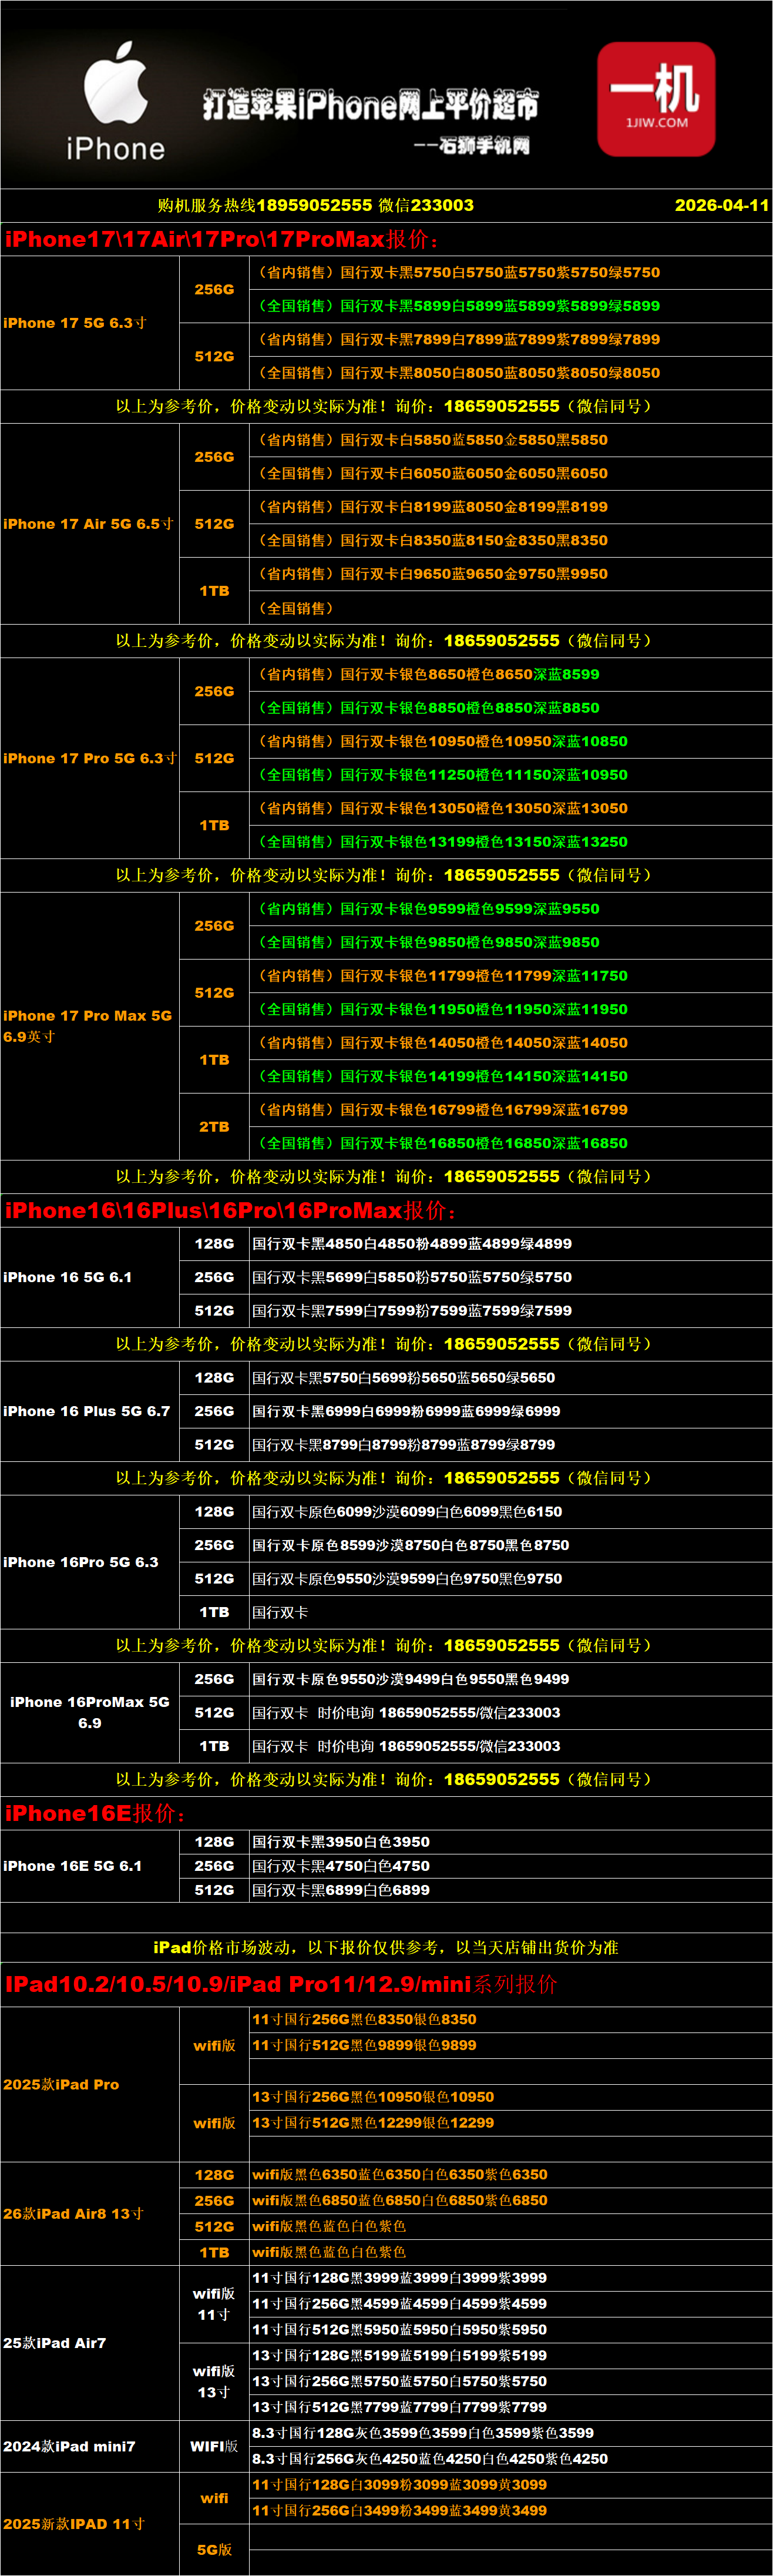Click the iPhone 16E 128G price row
The height and width of the screenshot is (2576, 773).
pyautogui.click(x=341, y=1842)
